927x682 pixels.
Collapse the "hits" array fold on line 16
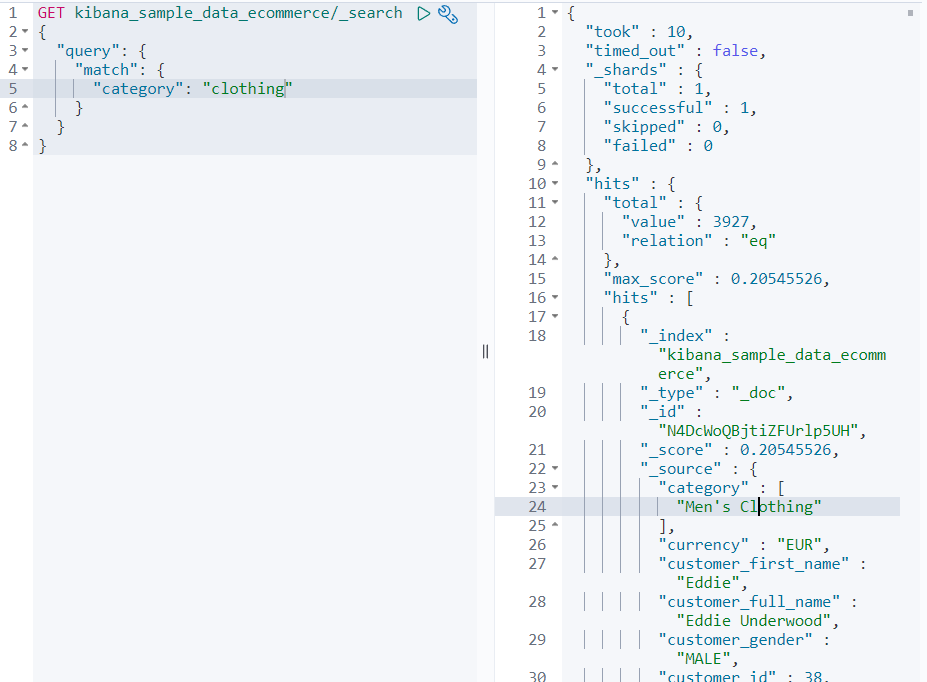click(x=555, y=298)
